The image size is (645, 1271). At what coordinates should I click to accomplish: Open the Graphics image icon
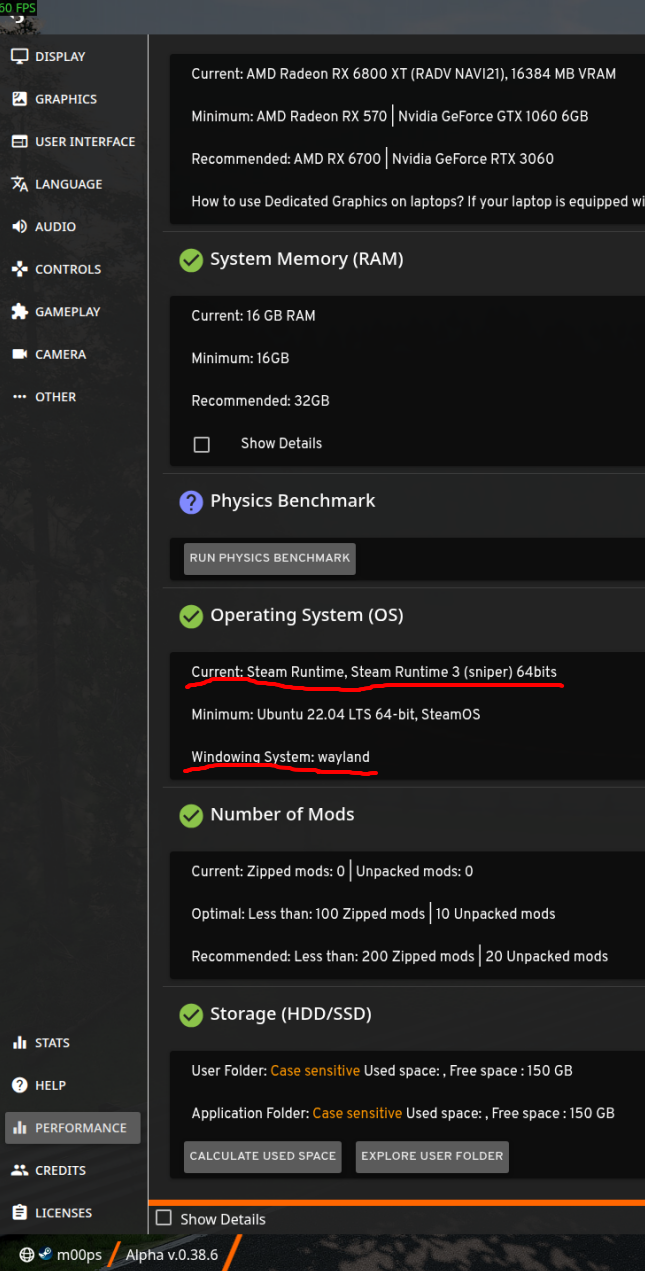tap(19, 99)
